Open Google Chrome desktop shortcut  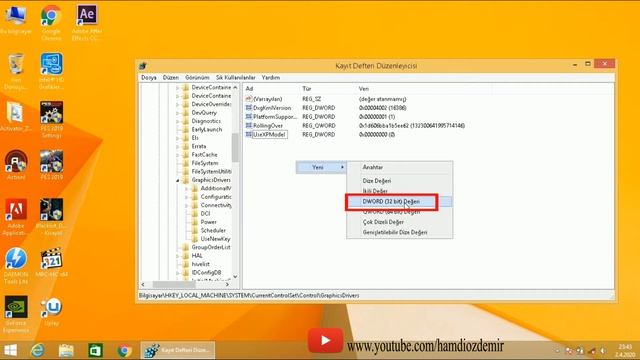click(x=51, y=22)
